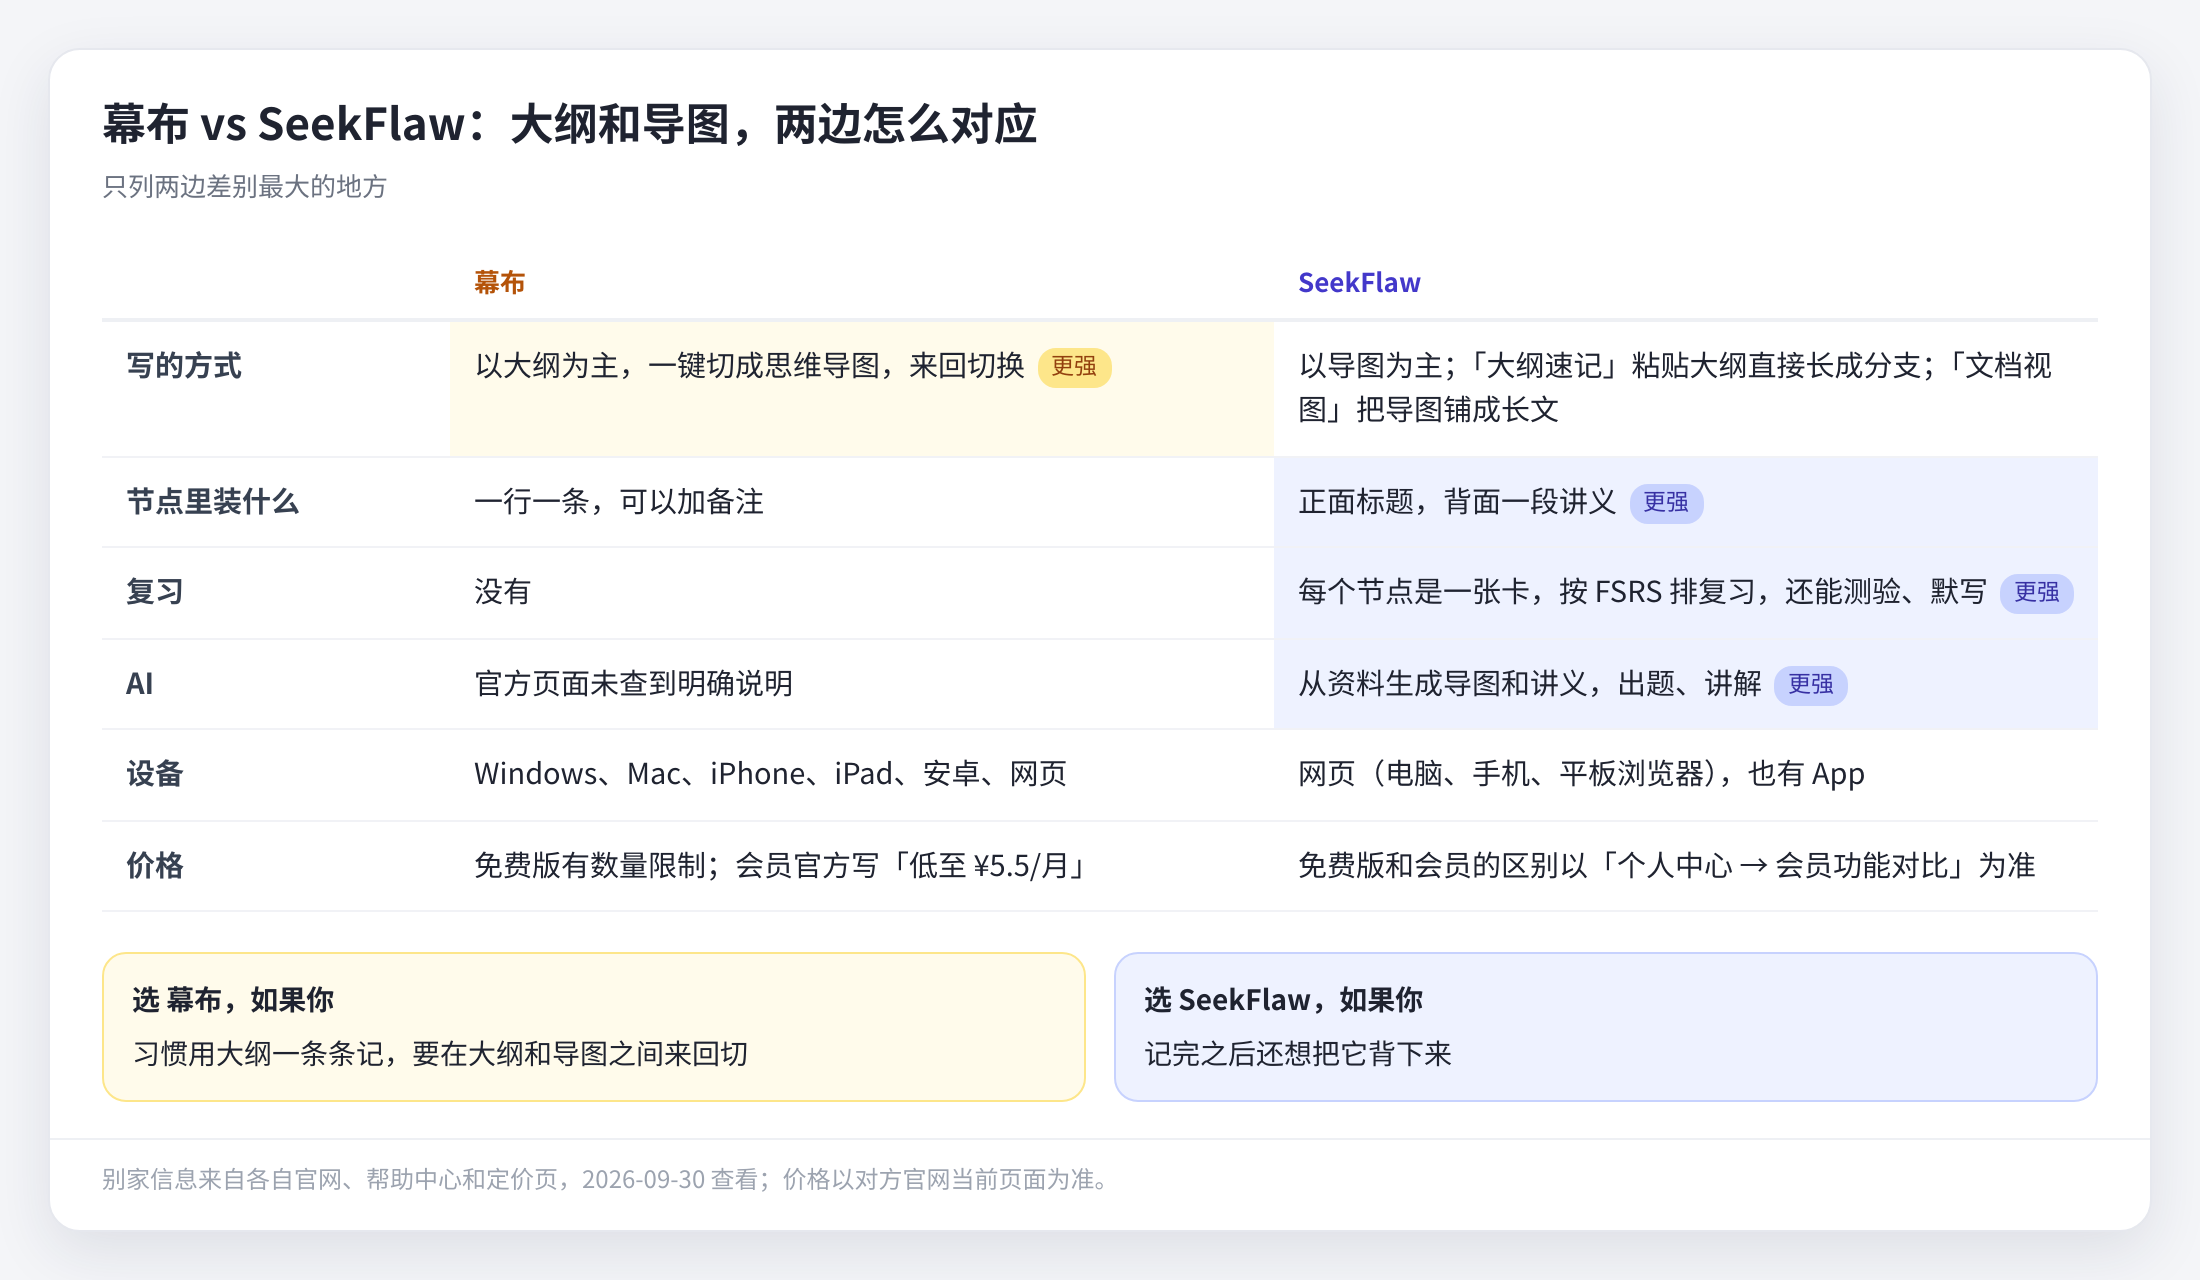Click the 更强 badge after 讲解

(1810, 685)
